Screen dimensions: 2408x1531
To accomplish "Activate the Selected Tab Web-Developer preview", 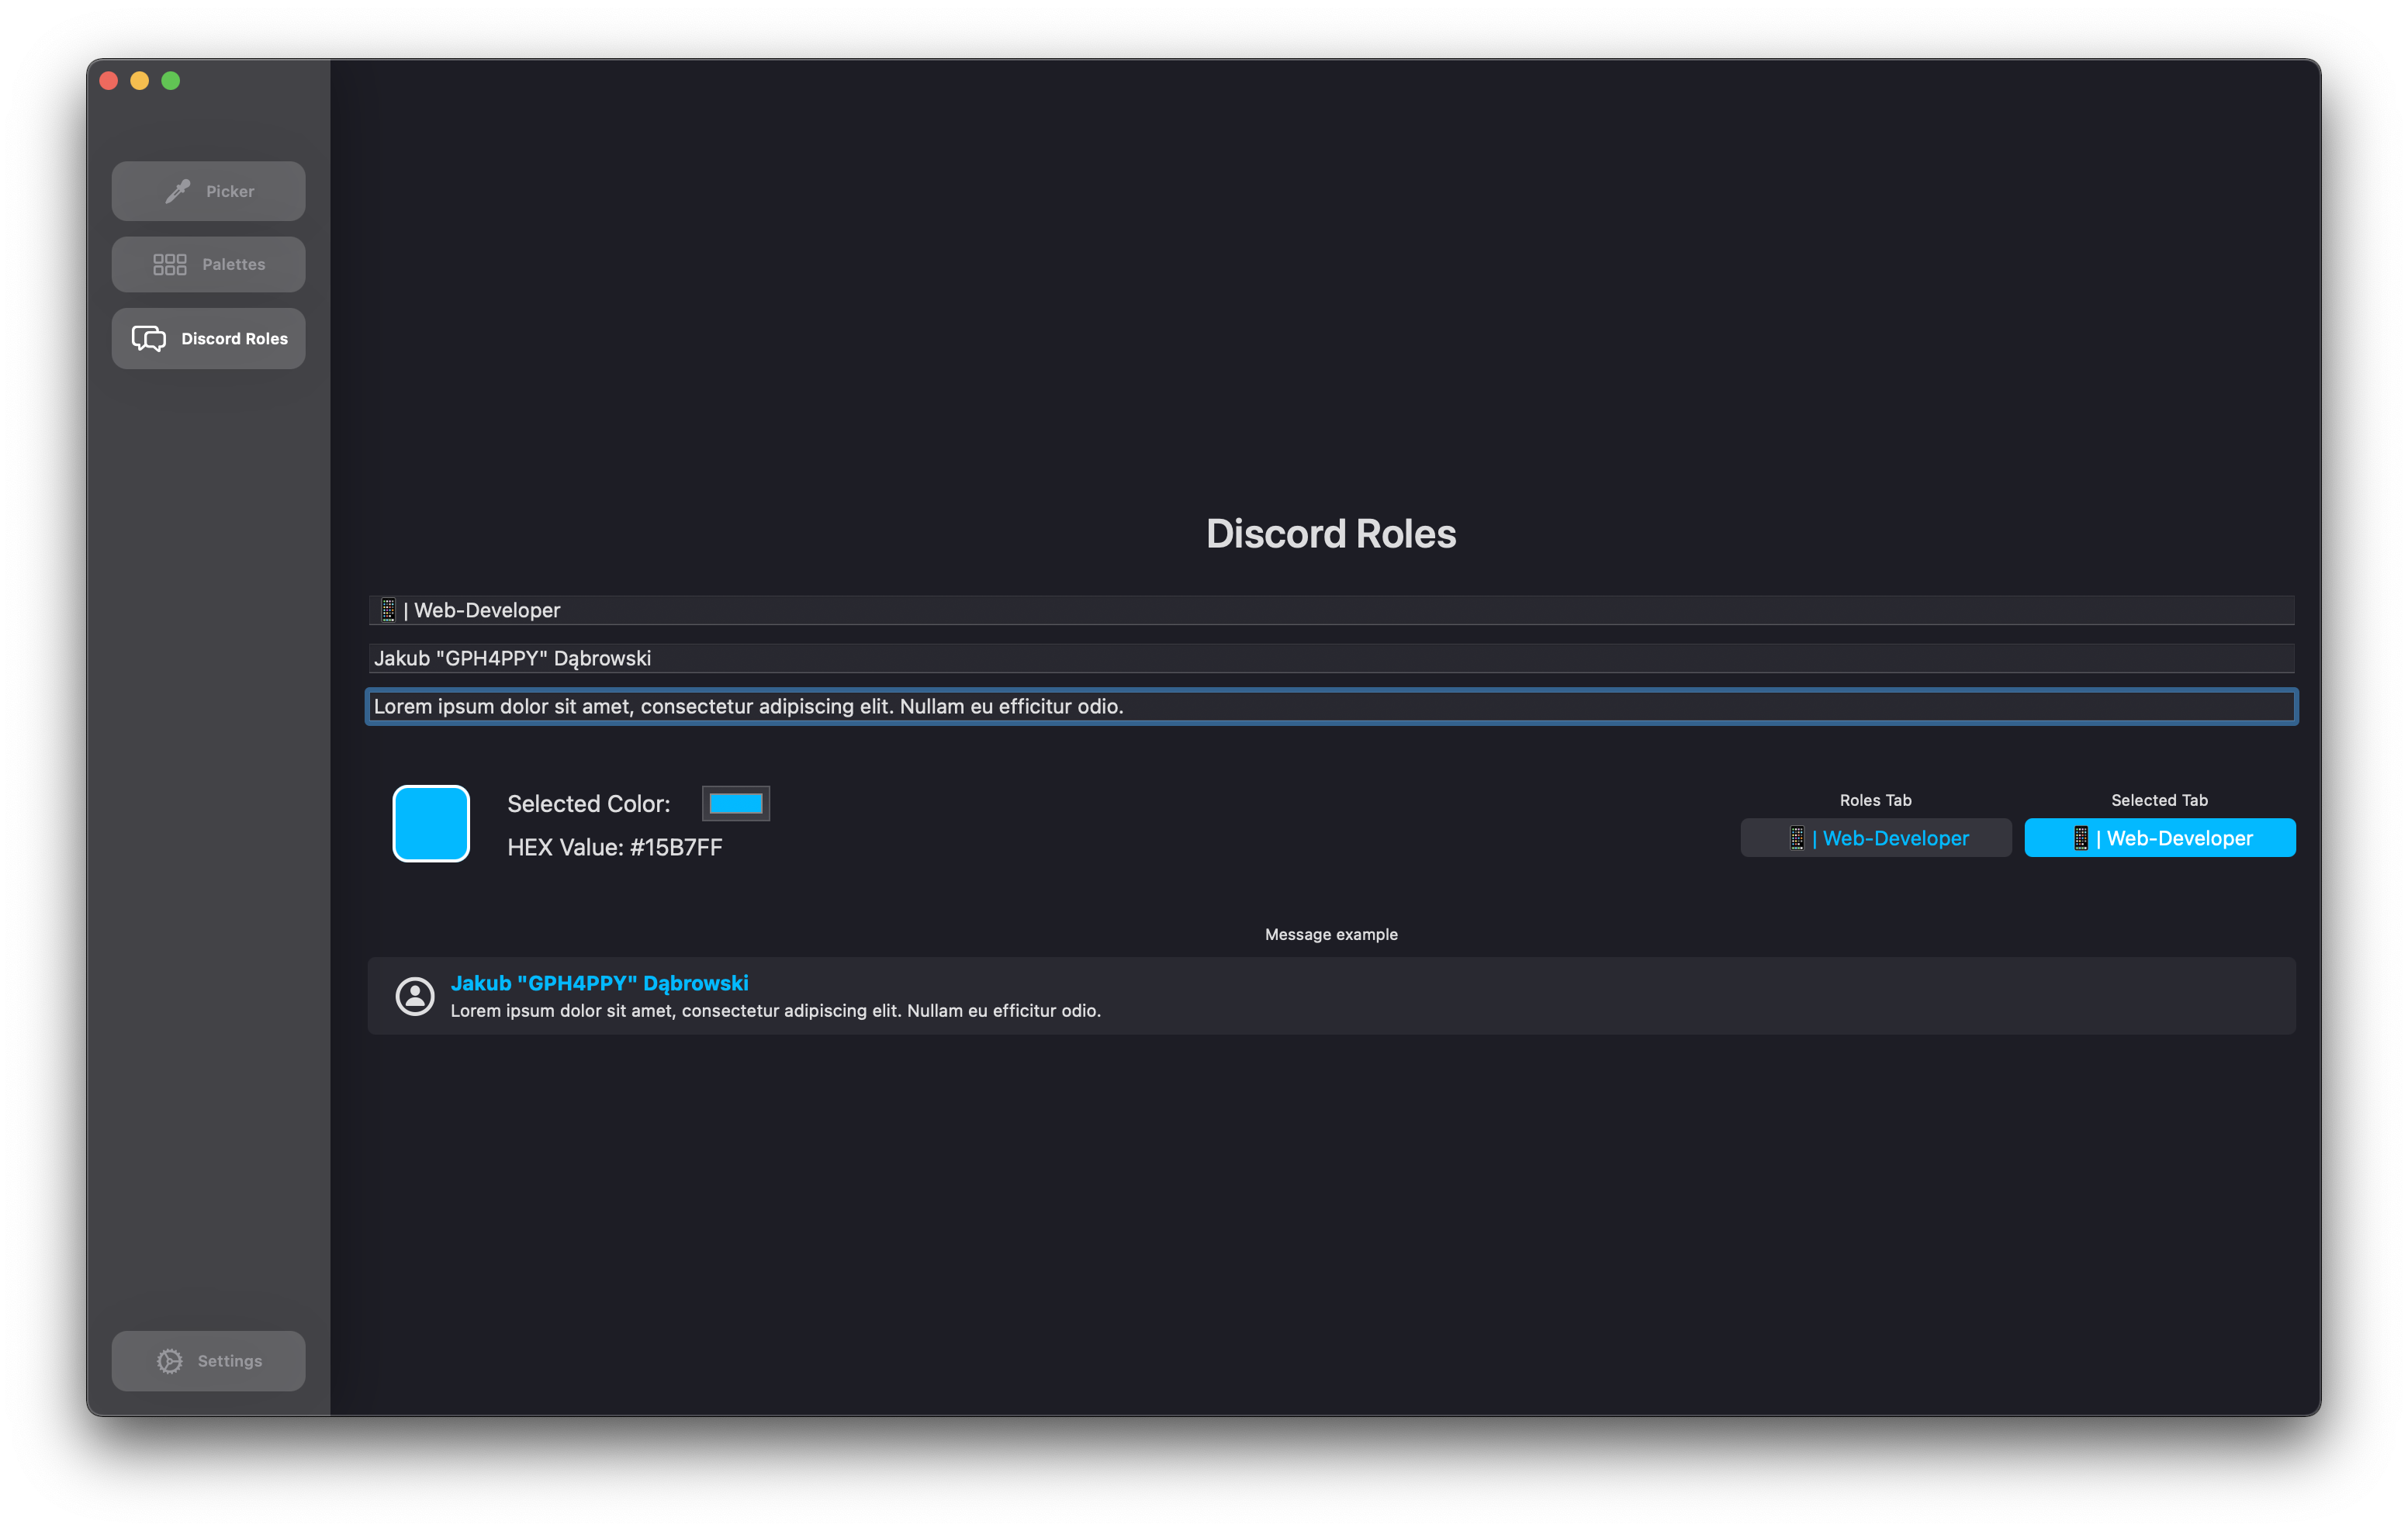I will pyautogui.click(x=2160, y=838).
